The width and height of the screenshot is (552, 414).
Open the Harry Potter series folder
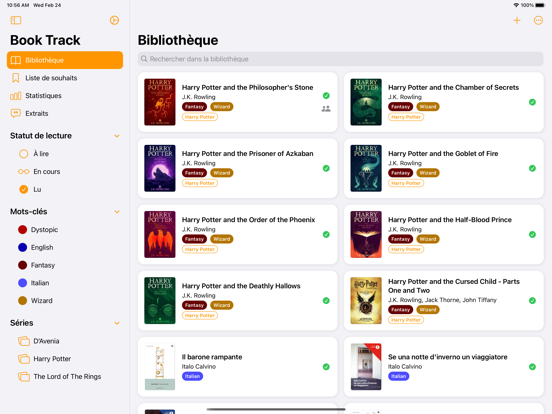pos(65,359)
